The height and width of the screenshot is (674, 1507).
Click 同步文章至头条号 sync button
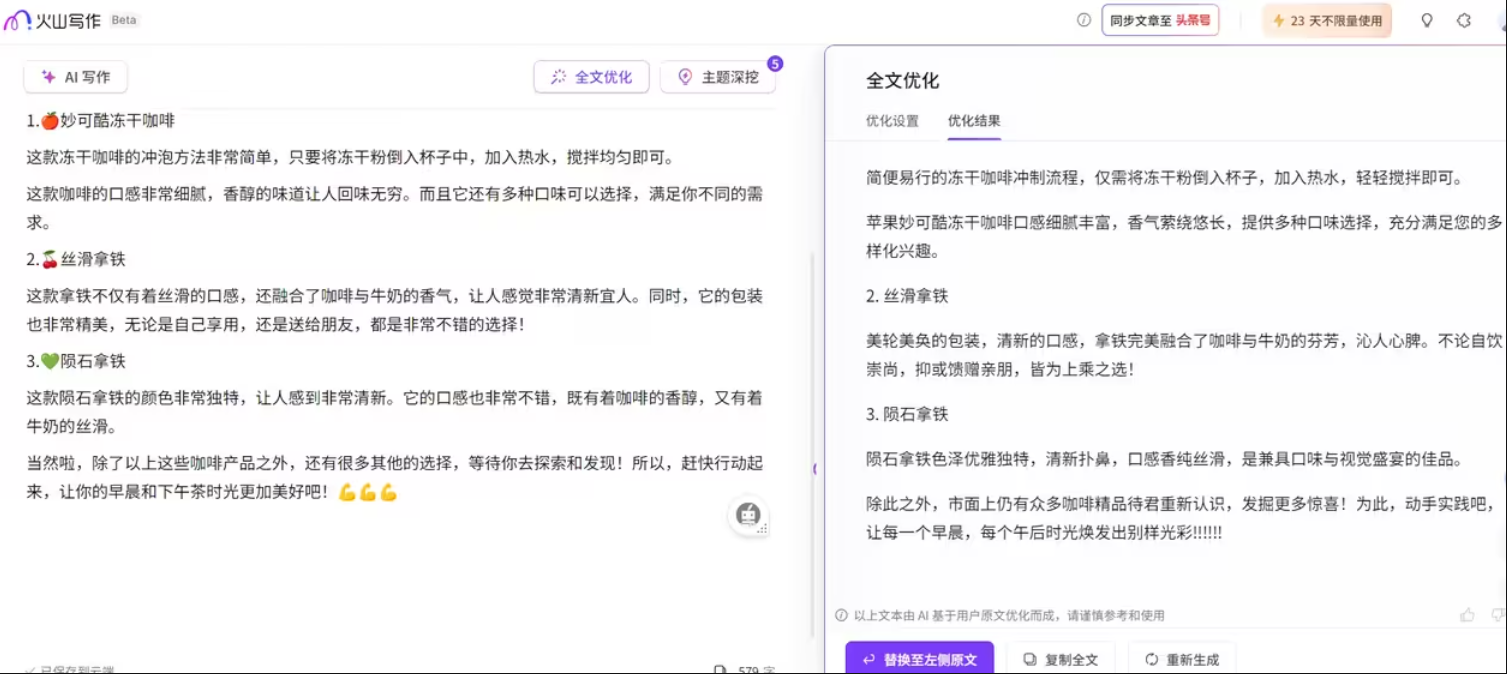1160,20
